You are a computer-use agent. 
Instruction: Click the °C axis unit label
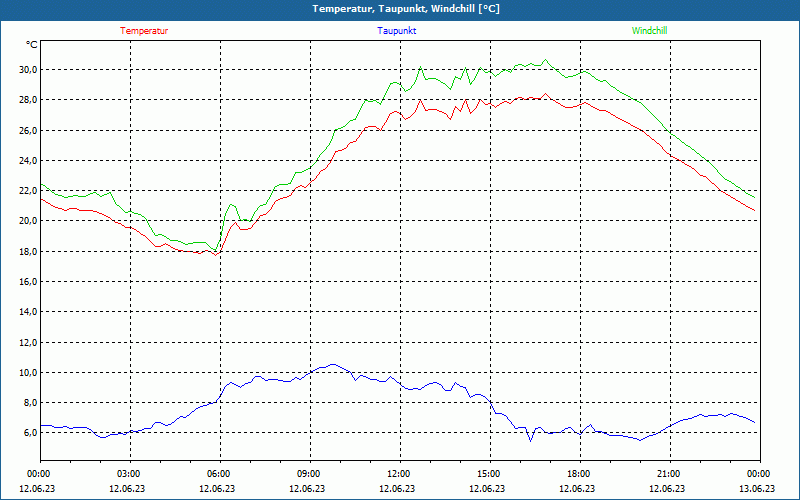pyautogui.click(x=32, y=45)
